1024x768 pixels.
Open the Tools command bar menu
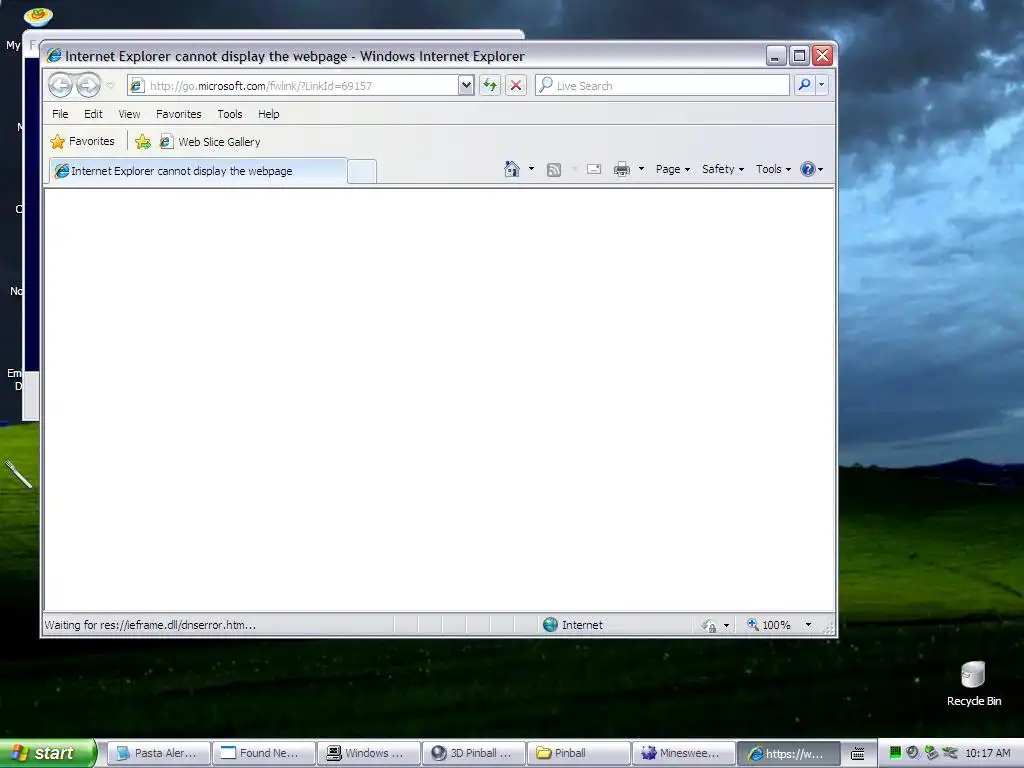[x=773, y=169]
